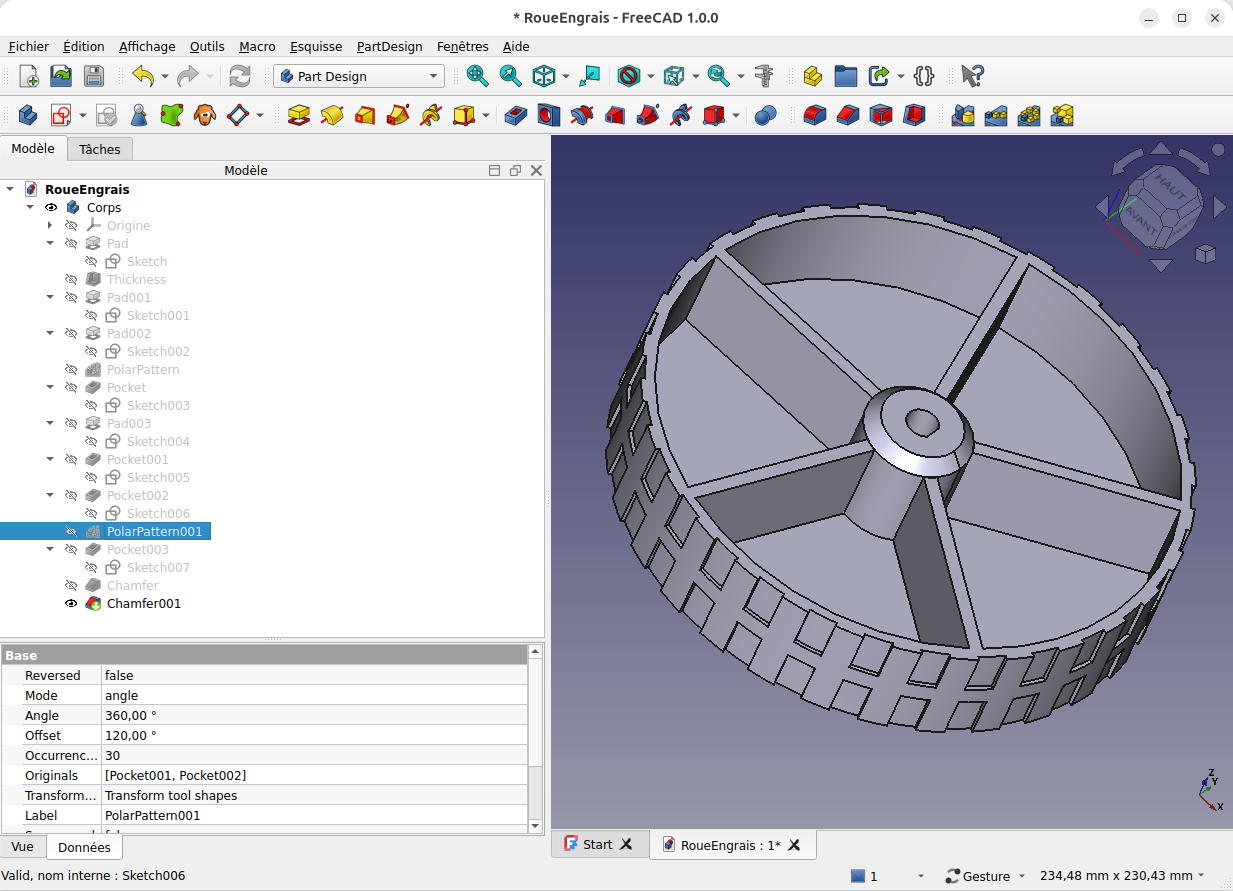Switch to the Vue properties tab
The image size is (1233, 891).
[22, 847]
